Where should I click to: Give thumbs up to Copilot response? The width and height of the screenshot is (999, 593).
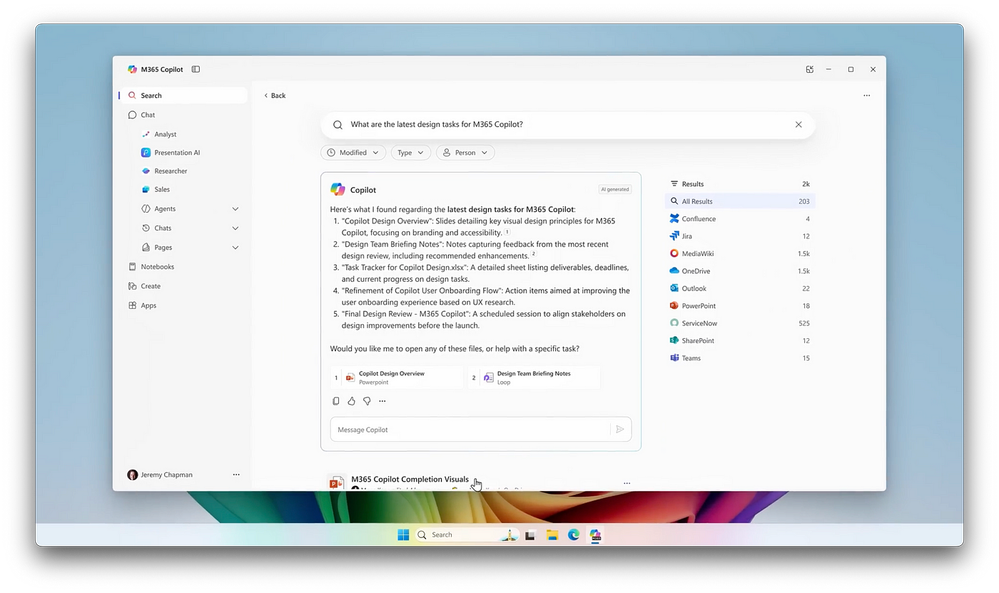[x=351, y=401]
